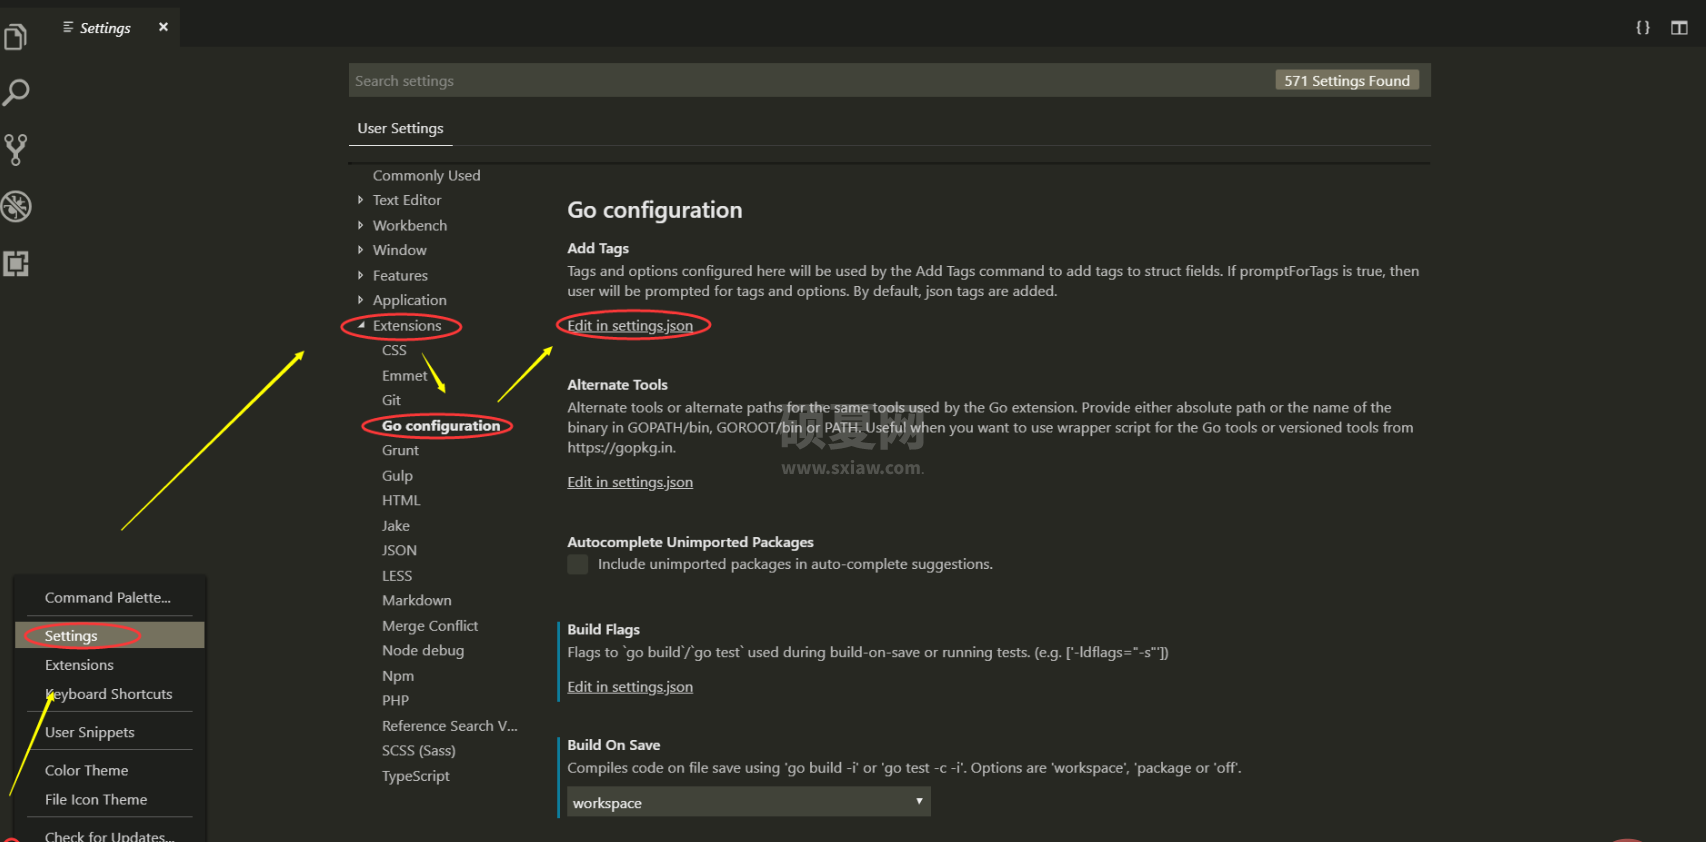Click the 571 Settings Found badge
Screen dimensions: 1706x842
tap(1346, 81)
